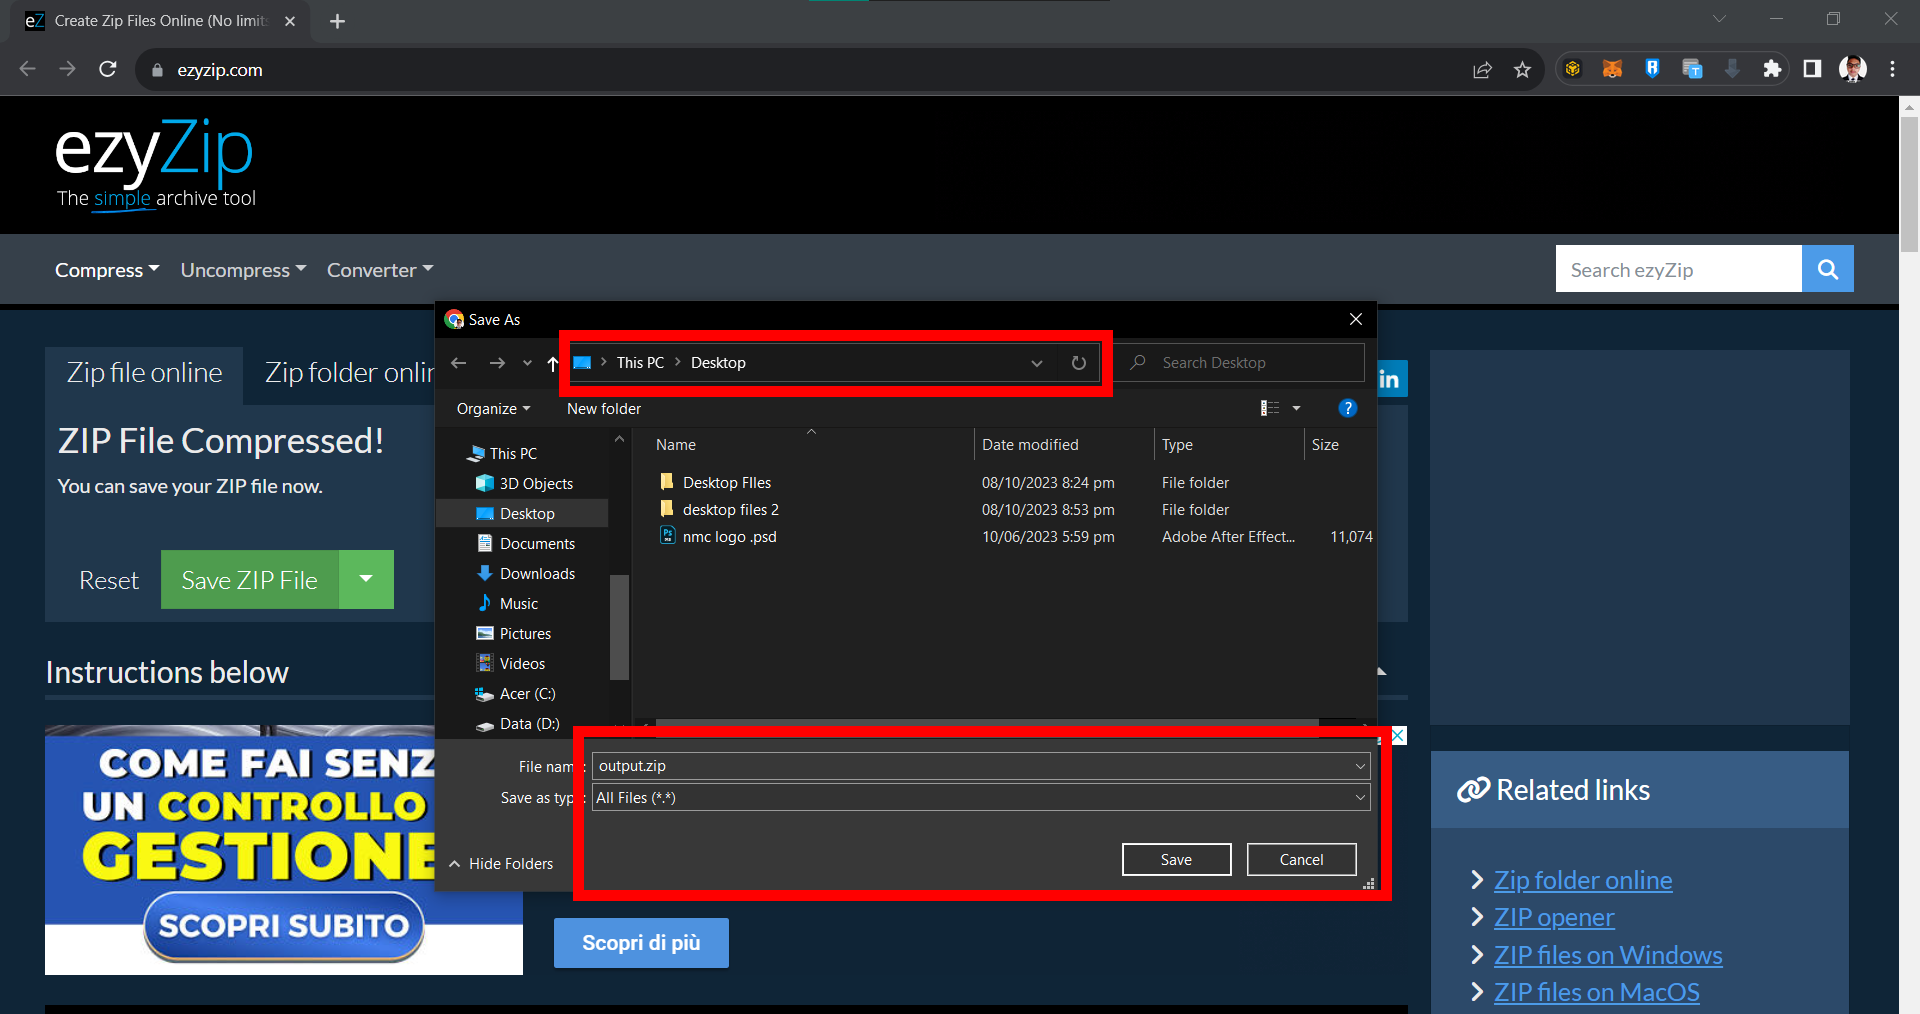Open the Compress menu
The height and width of the screenshot is (1014, 1920).
tap(107, 270)
